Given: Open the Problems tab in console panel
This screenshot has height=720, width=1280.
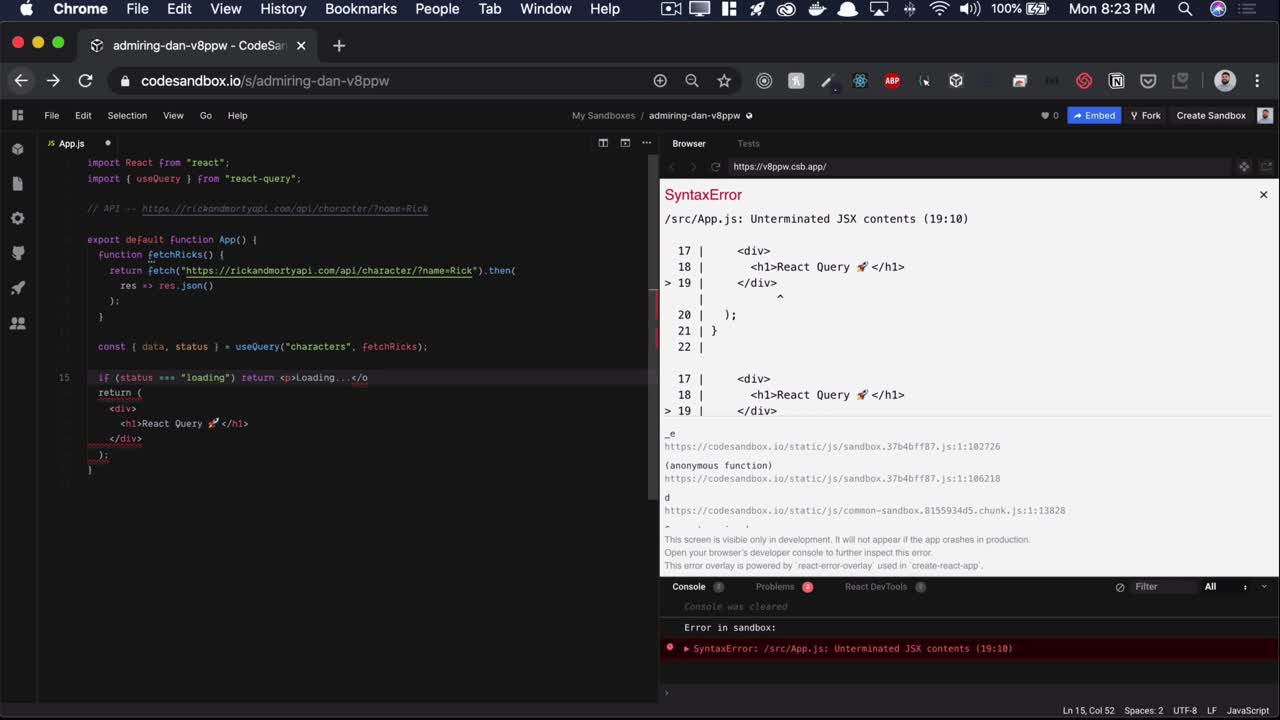Looking at the screenshot, I should pyautogui.click(x=775, y=587).
